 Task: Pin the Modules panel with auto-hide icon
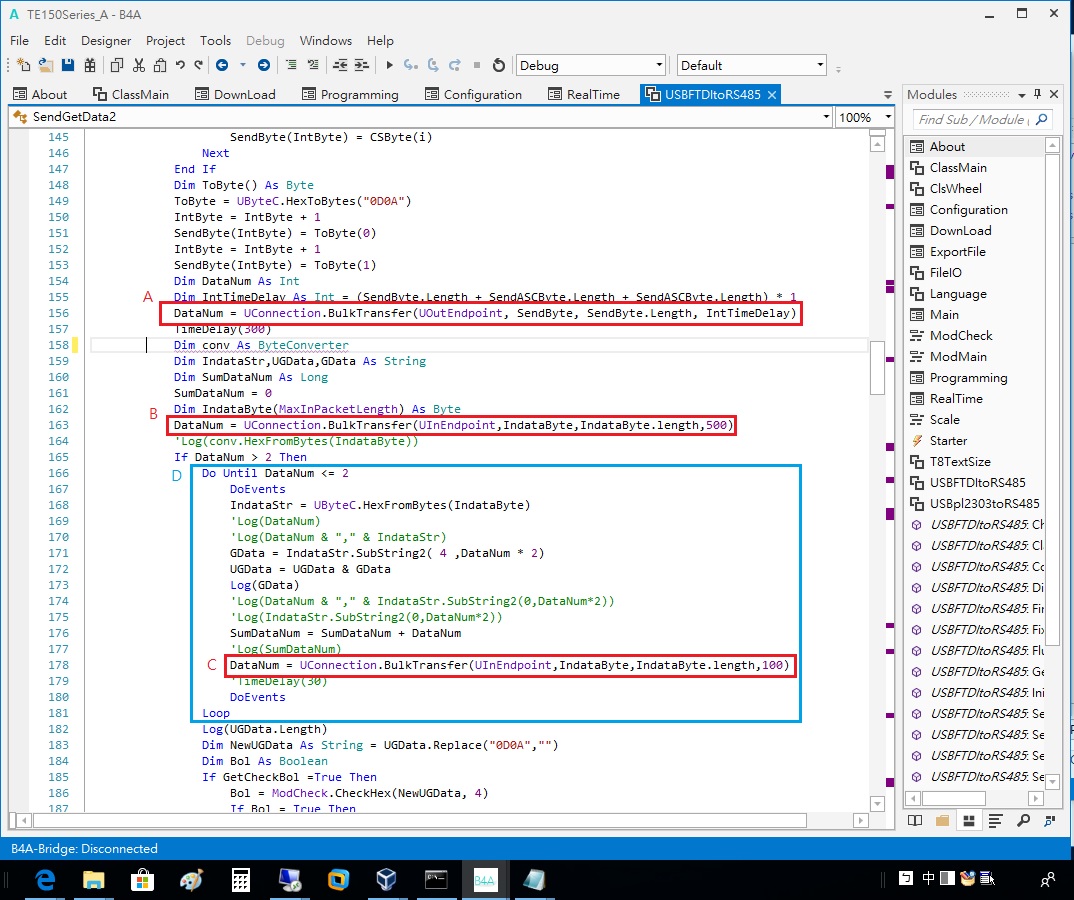tap(1038, 94)
